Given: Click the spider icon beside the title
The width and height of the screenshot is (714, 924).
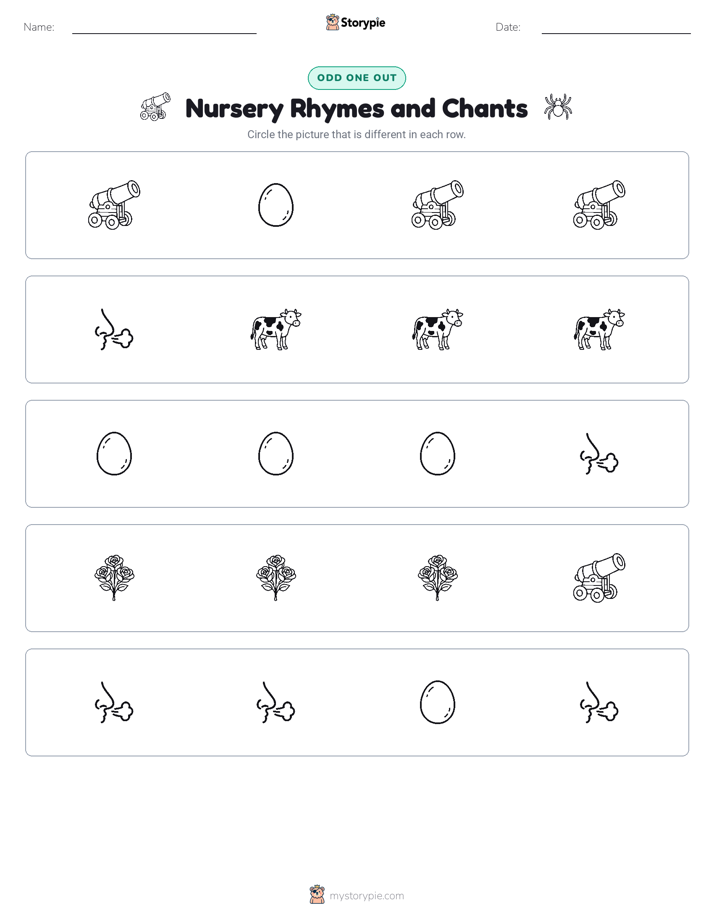Looking at the screenshot, I should 557,107.
